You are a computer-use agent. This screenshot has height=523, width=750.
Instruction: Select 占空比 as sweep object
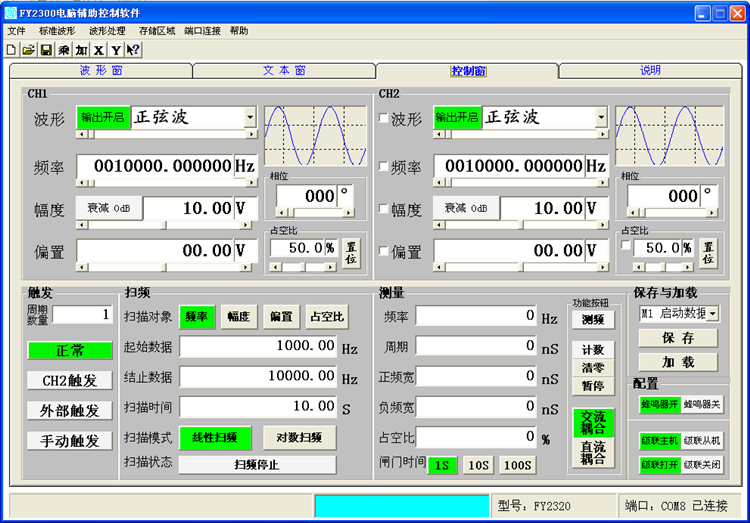(x=327, y=316)
